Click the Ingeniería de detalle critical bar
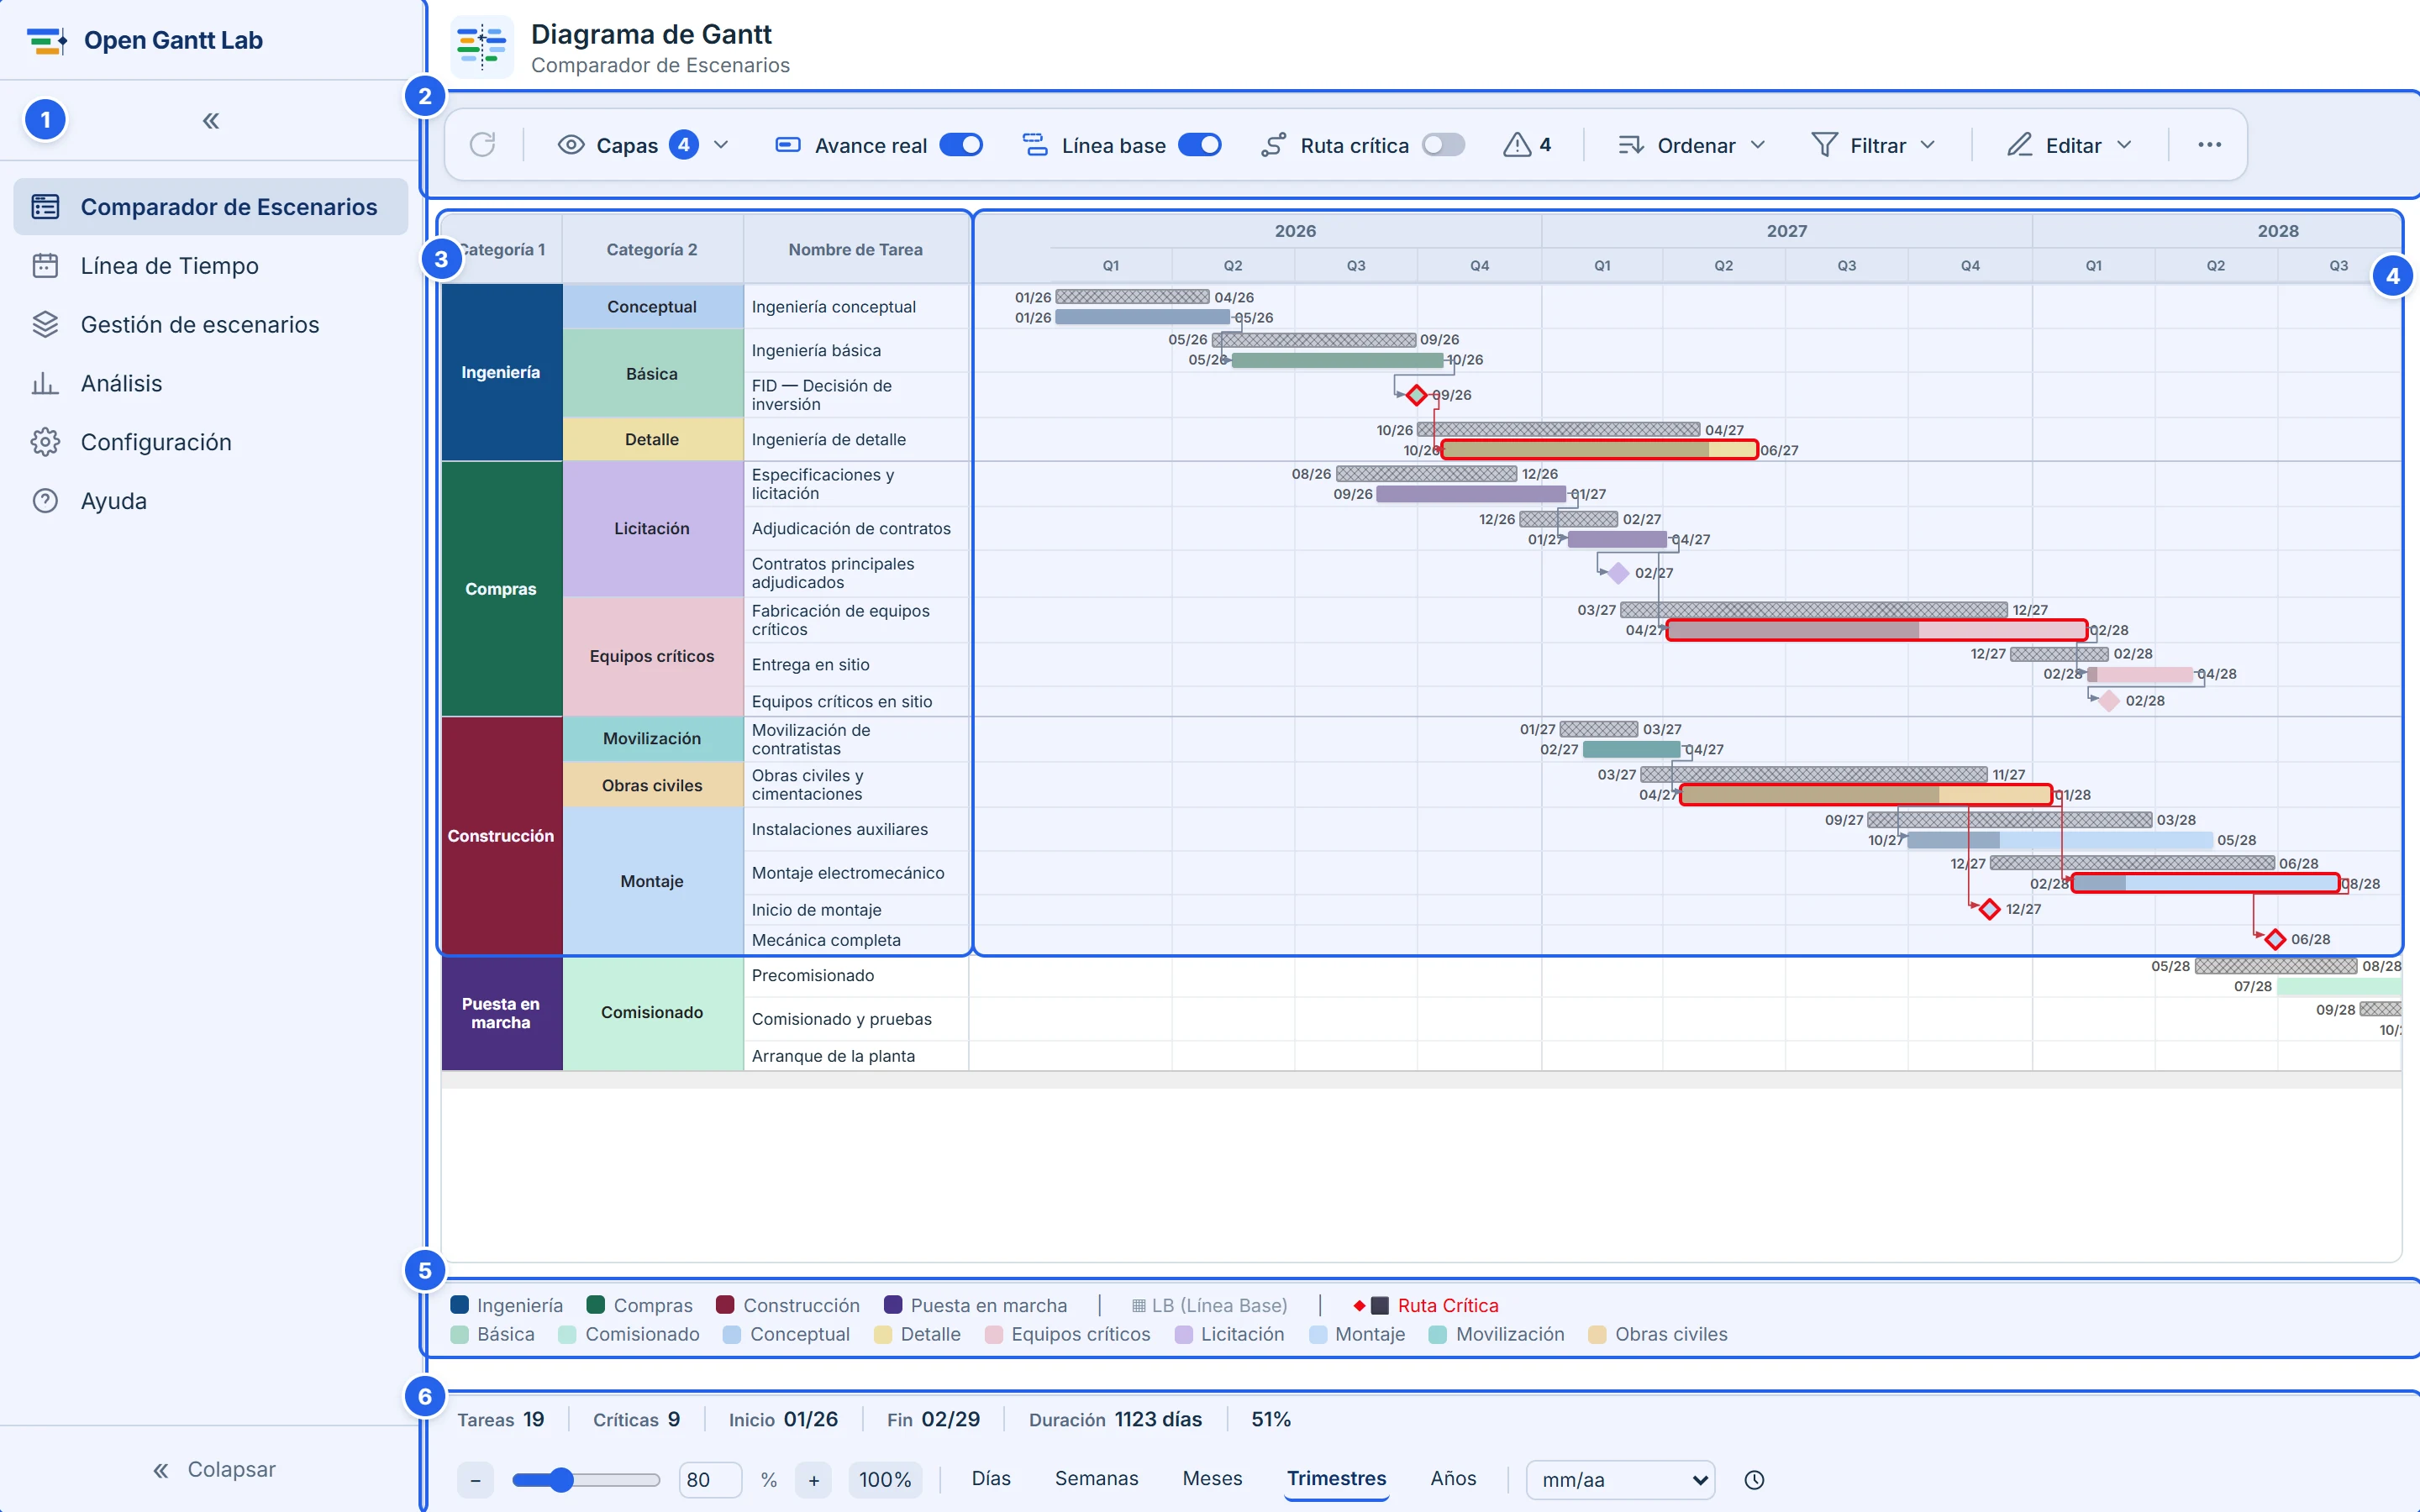 (1599, 450)
